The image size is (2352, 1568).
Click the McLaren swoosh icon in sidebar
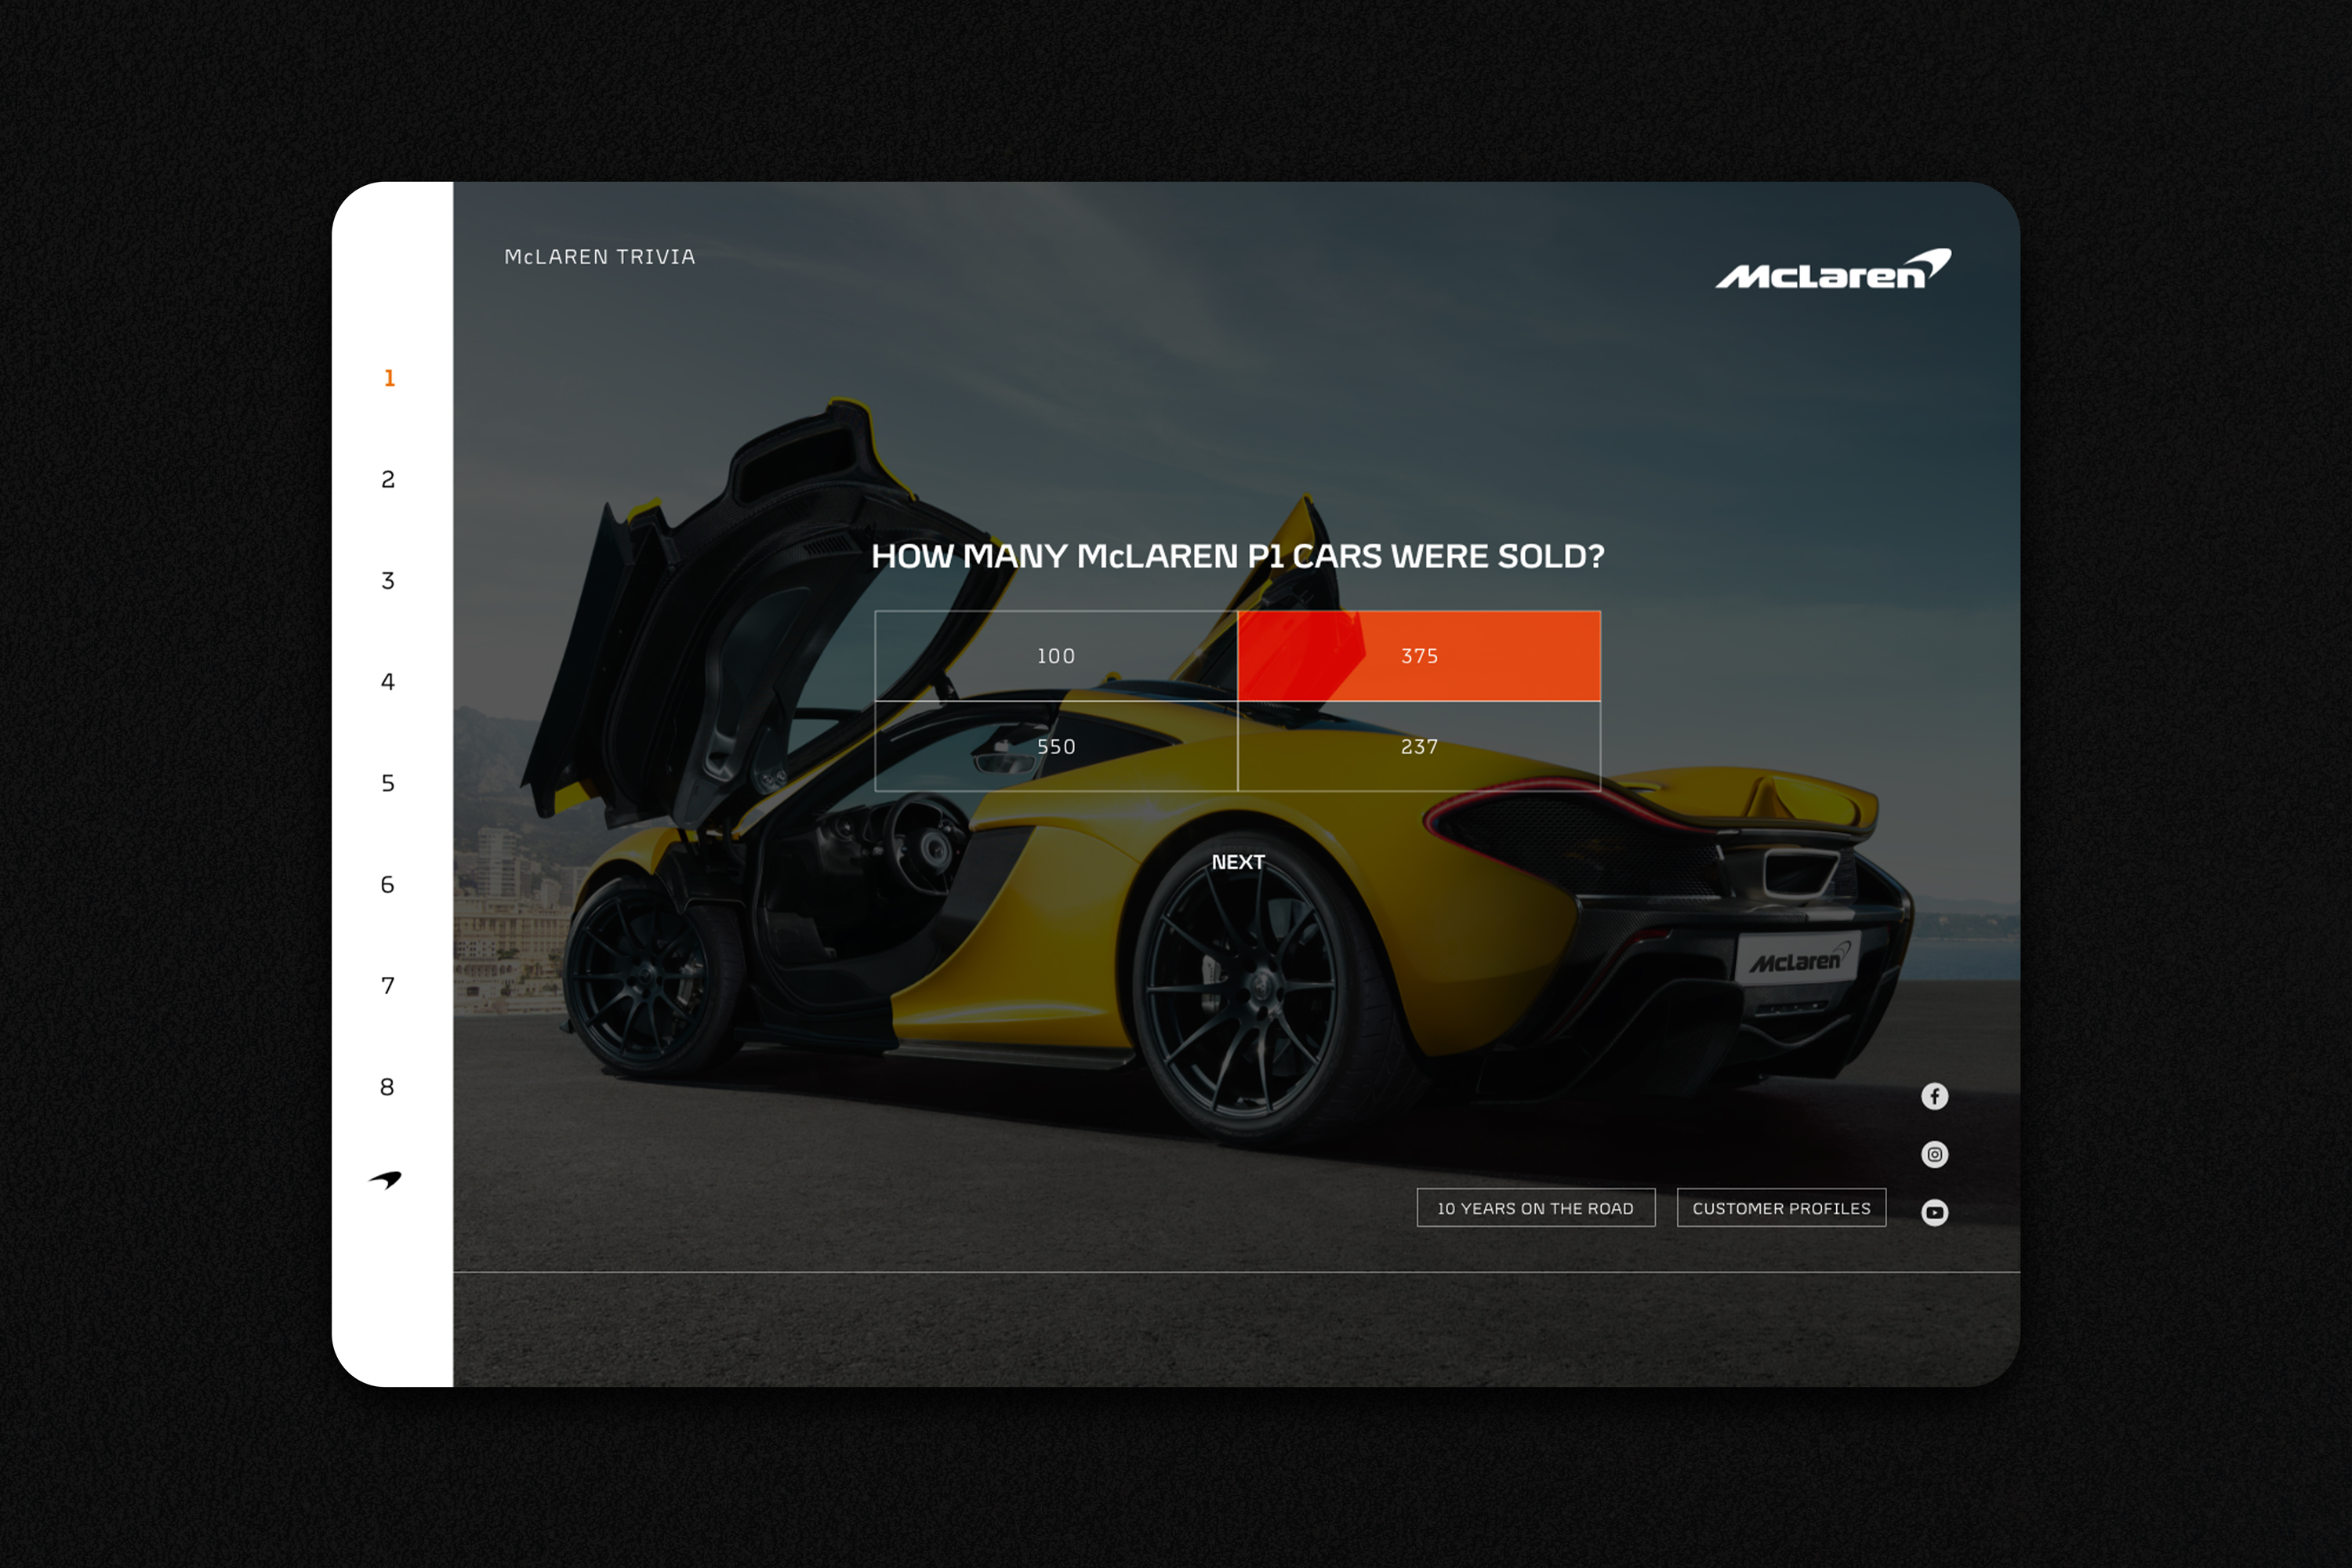[x=386, y=1180]
